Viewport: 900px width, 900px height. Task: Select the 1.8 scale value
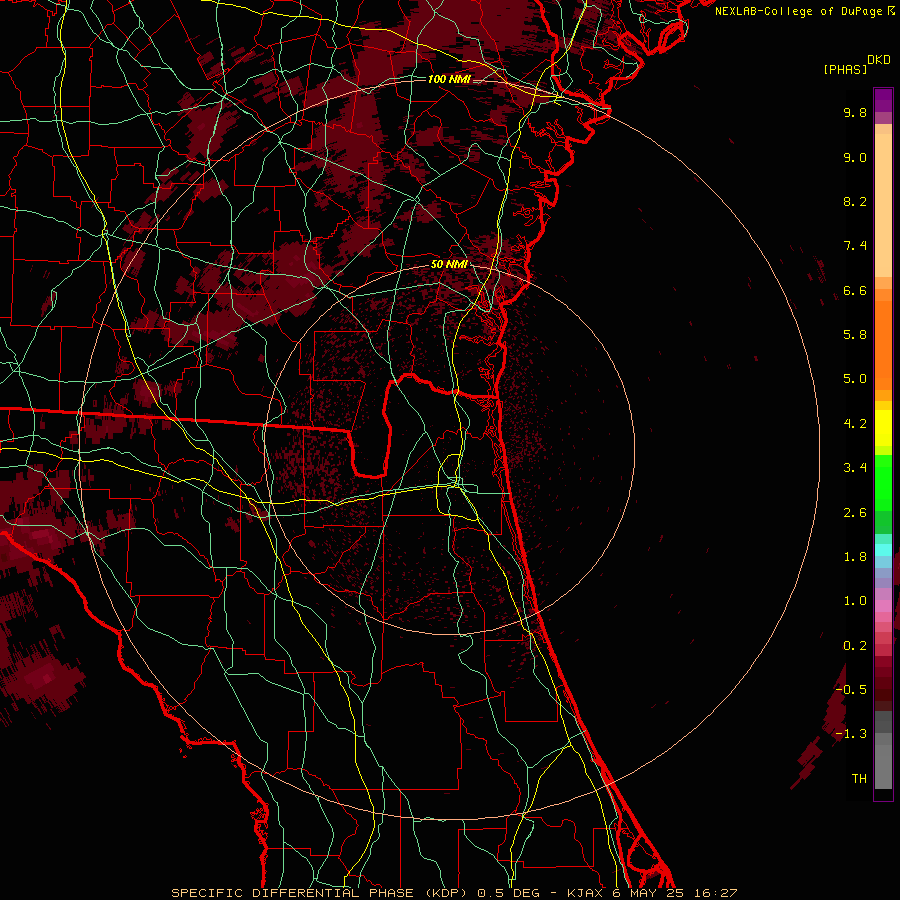(x=855, y=557)
